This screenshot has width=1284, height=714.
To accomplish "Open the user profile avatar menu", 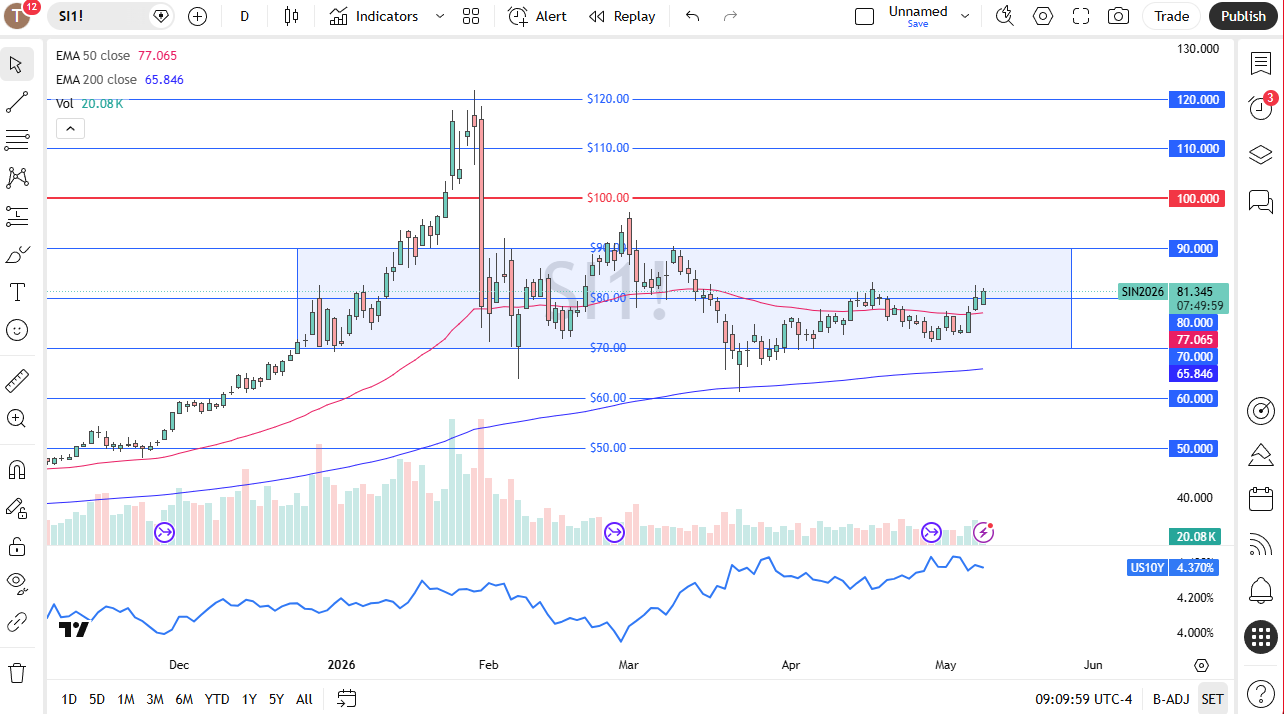I will click(19, 16).
